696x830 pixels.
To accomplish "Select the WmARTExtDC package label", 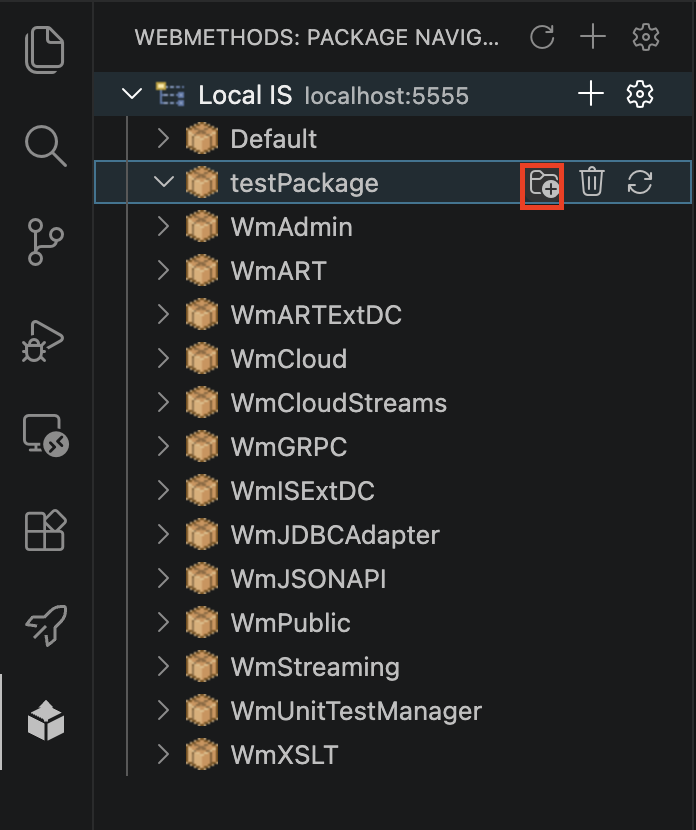I will click(316, 315).
